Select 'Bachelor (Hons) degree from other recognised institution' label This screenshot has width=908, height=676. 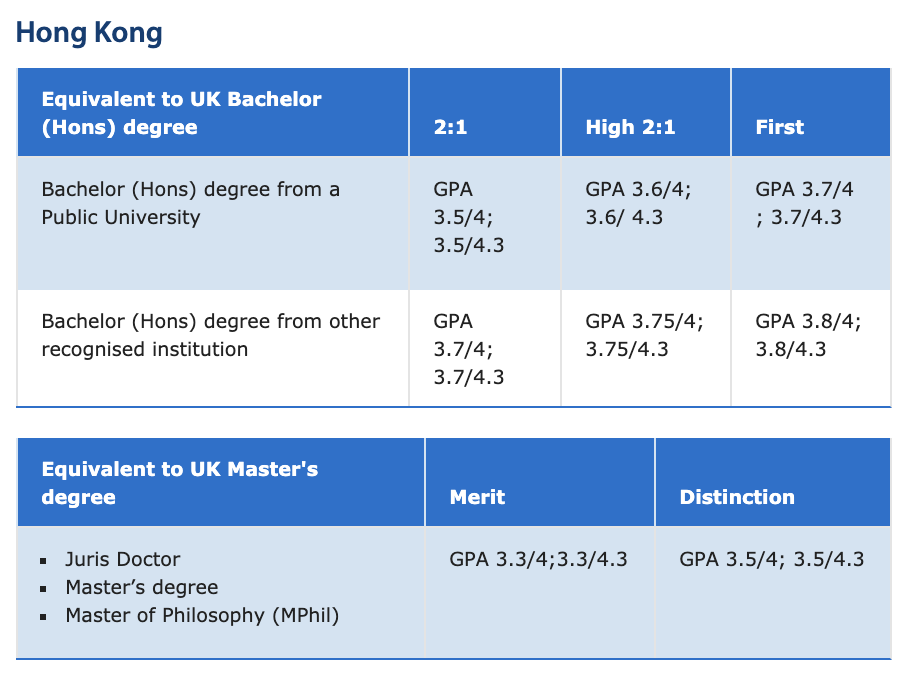point(211,335)
